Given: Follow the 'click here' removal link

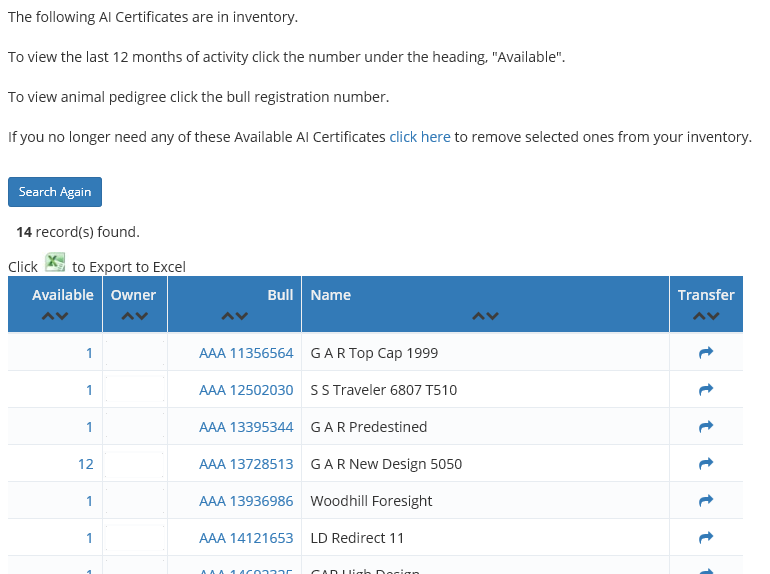Looking at the screenshot, I should (420, 137).
